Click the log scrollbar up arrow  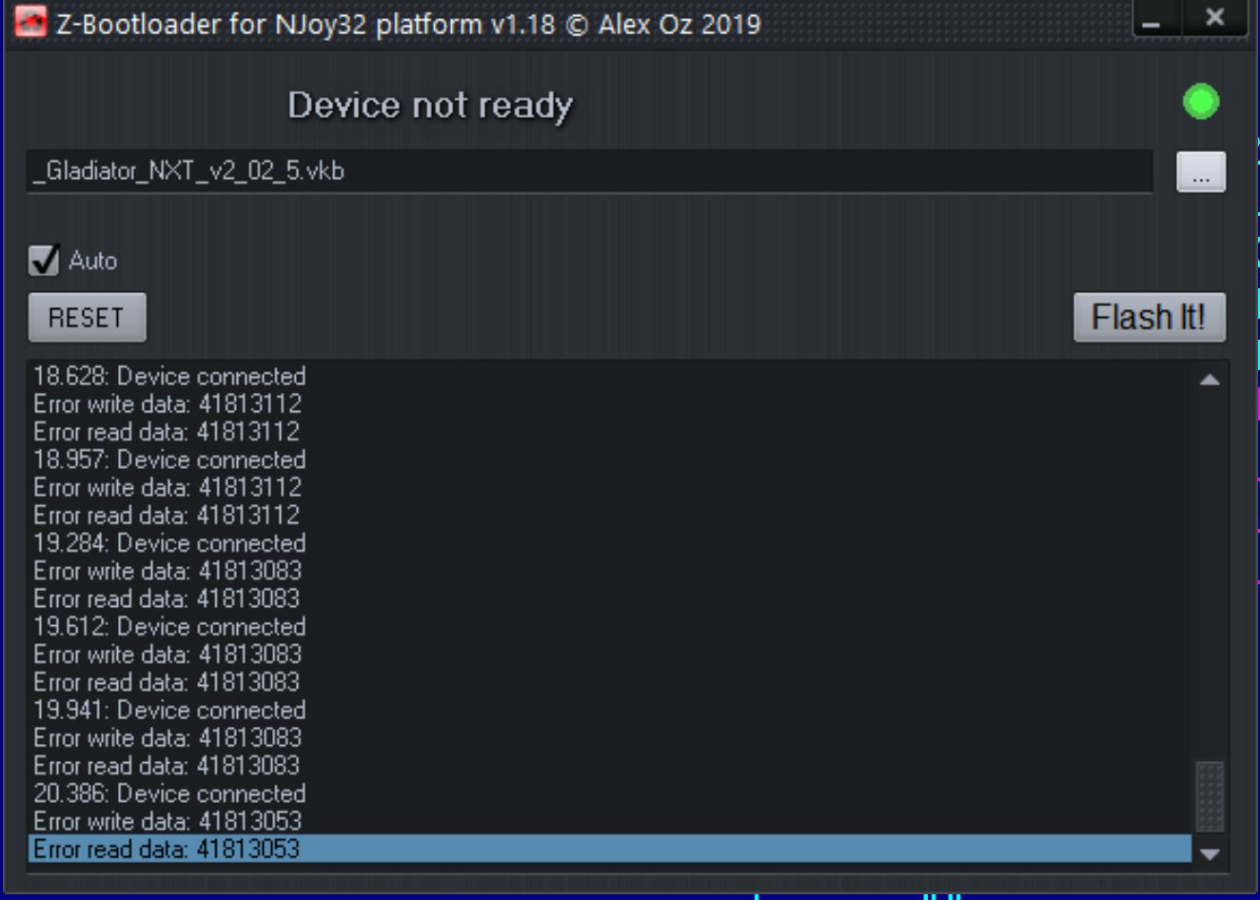(1210, 380)
